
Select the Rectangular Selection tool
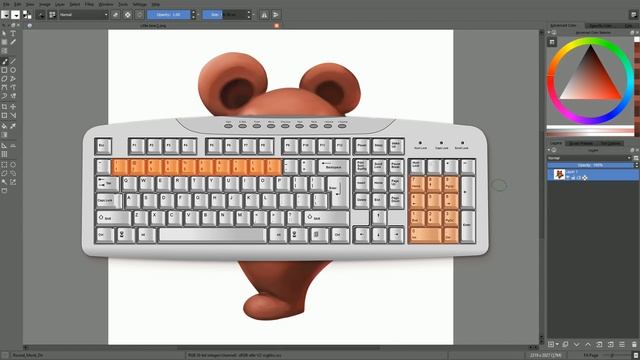tap(4, 165)
